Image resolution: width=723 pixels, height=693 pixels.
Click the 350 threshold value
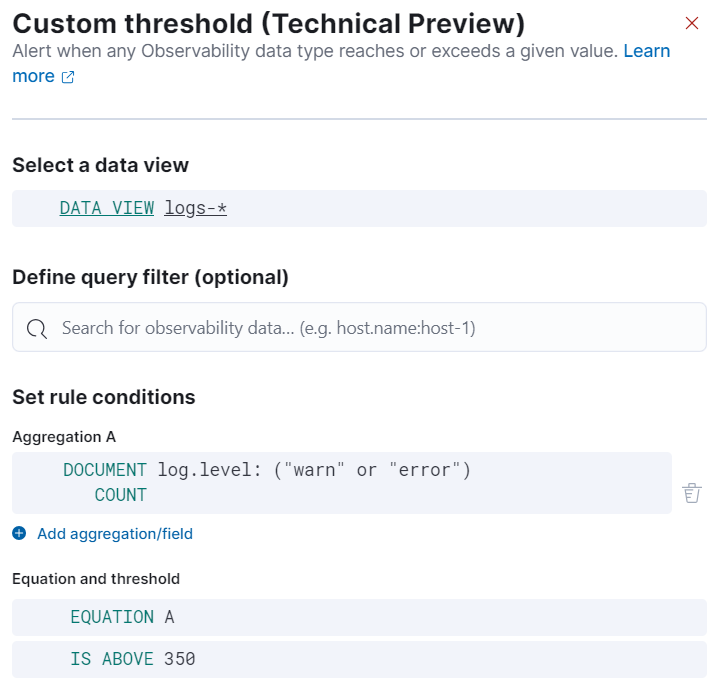[x=180, y=659]
